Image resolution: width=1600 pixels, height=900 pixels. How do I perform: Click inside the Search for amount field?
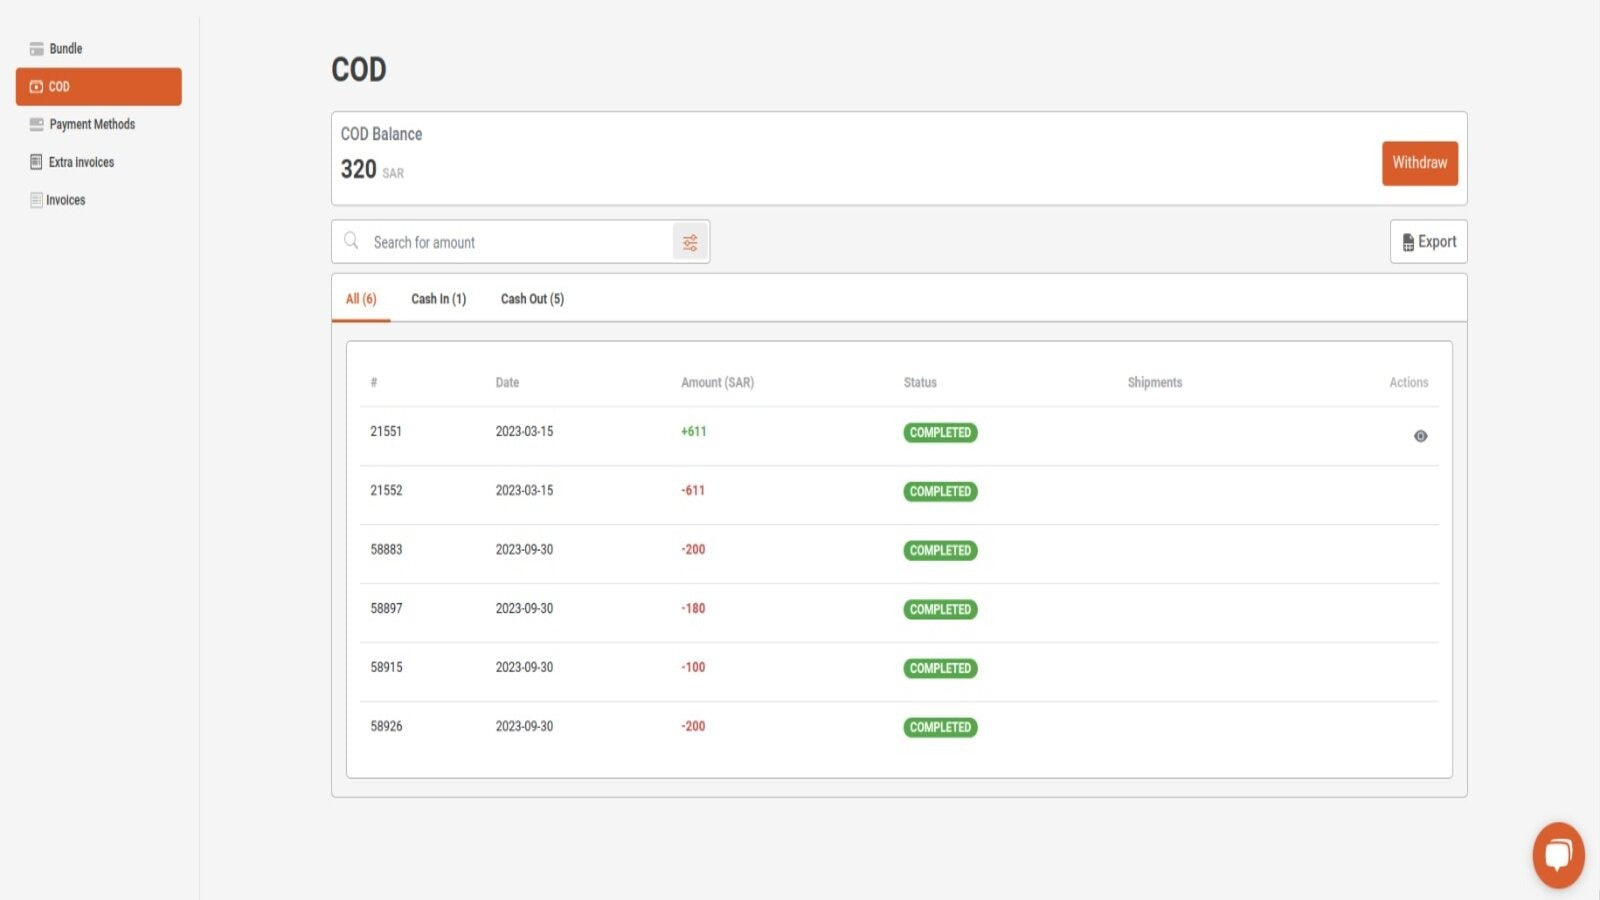(500, 241)
